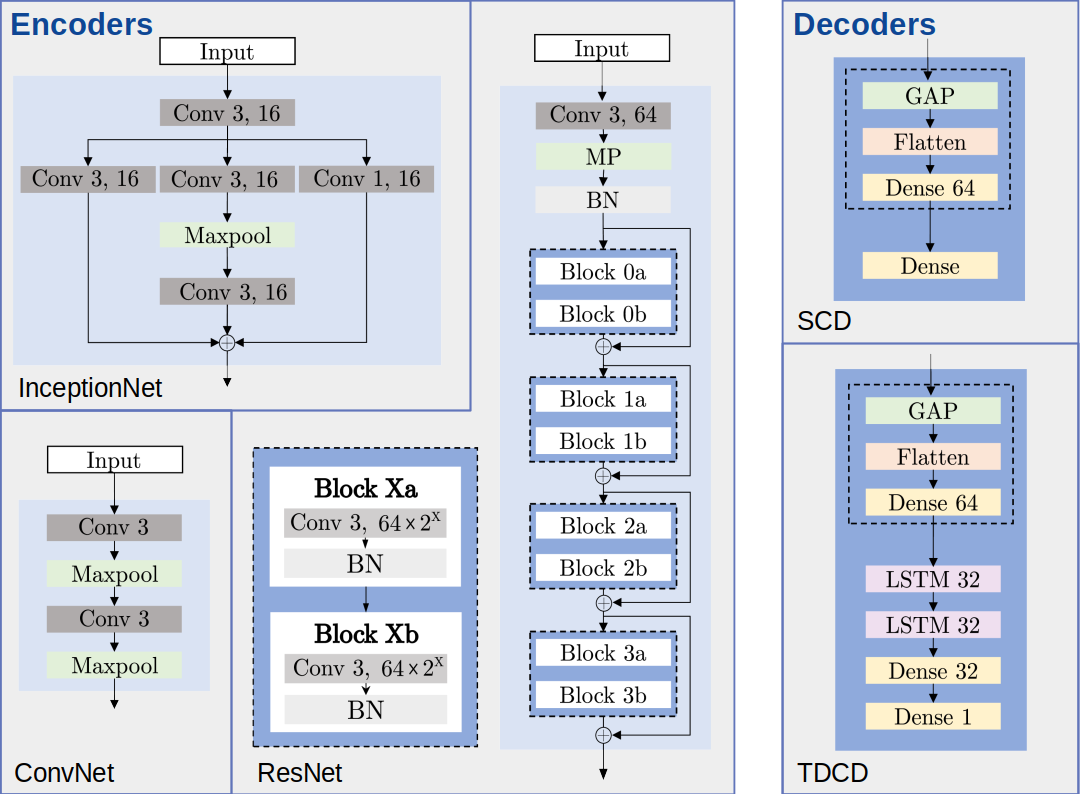The image size is (1082, 794).
Task: Click the Dense 32 layer in TDCD
Action: pyautogui.click(x=933, y=671)
